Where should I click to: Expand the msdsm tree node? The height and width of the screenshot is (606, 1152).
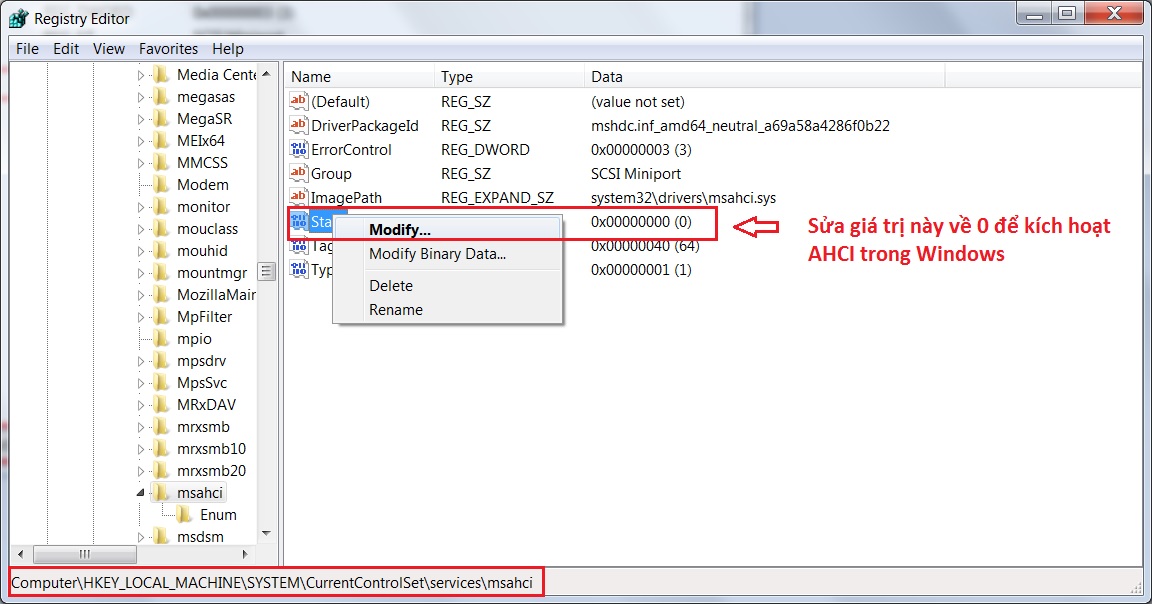coord(140,537)
